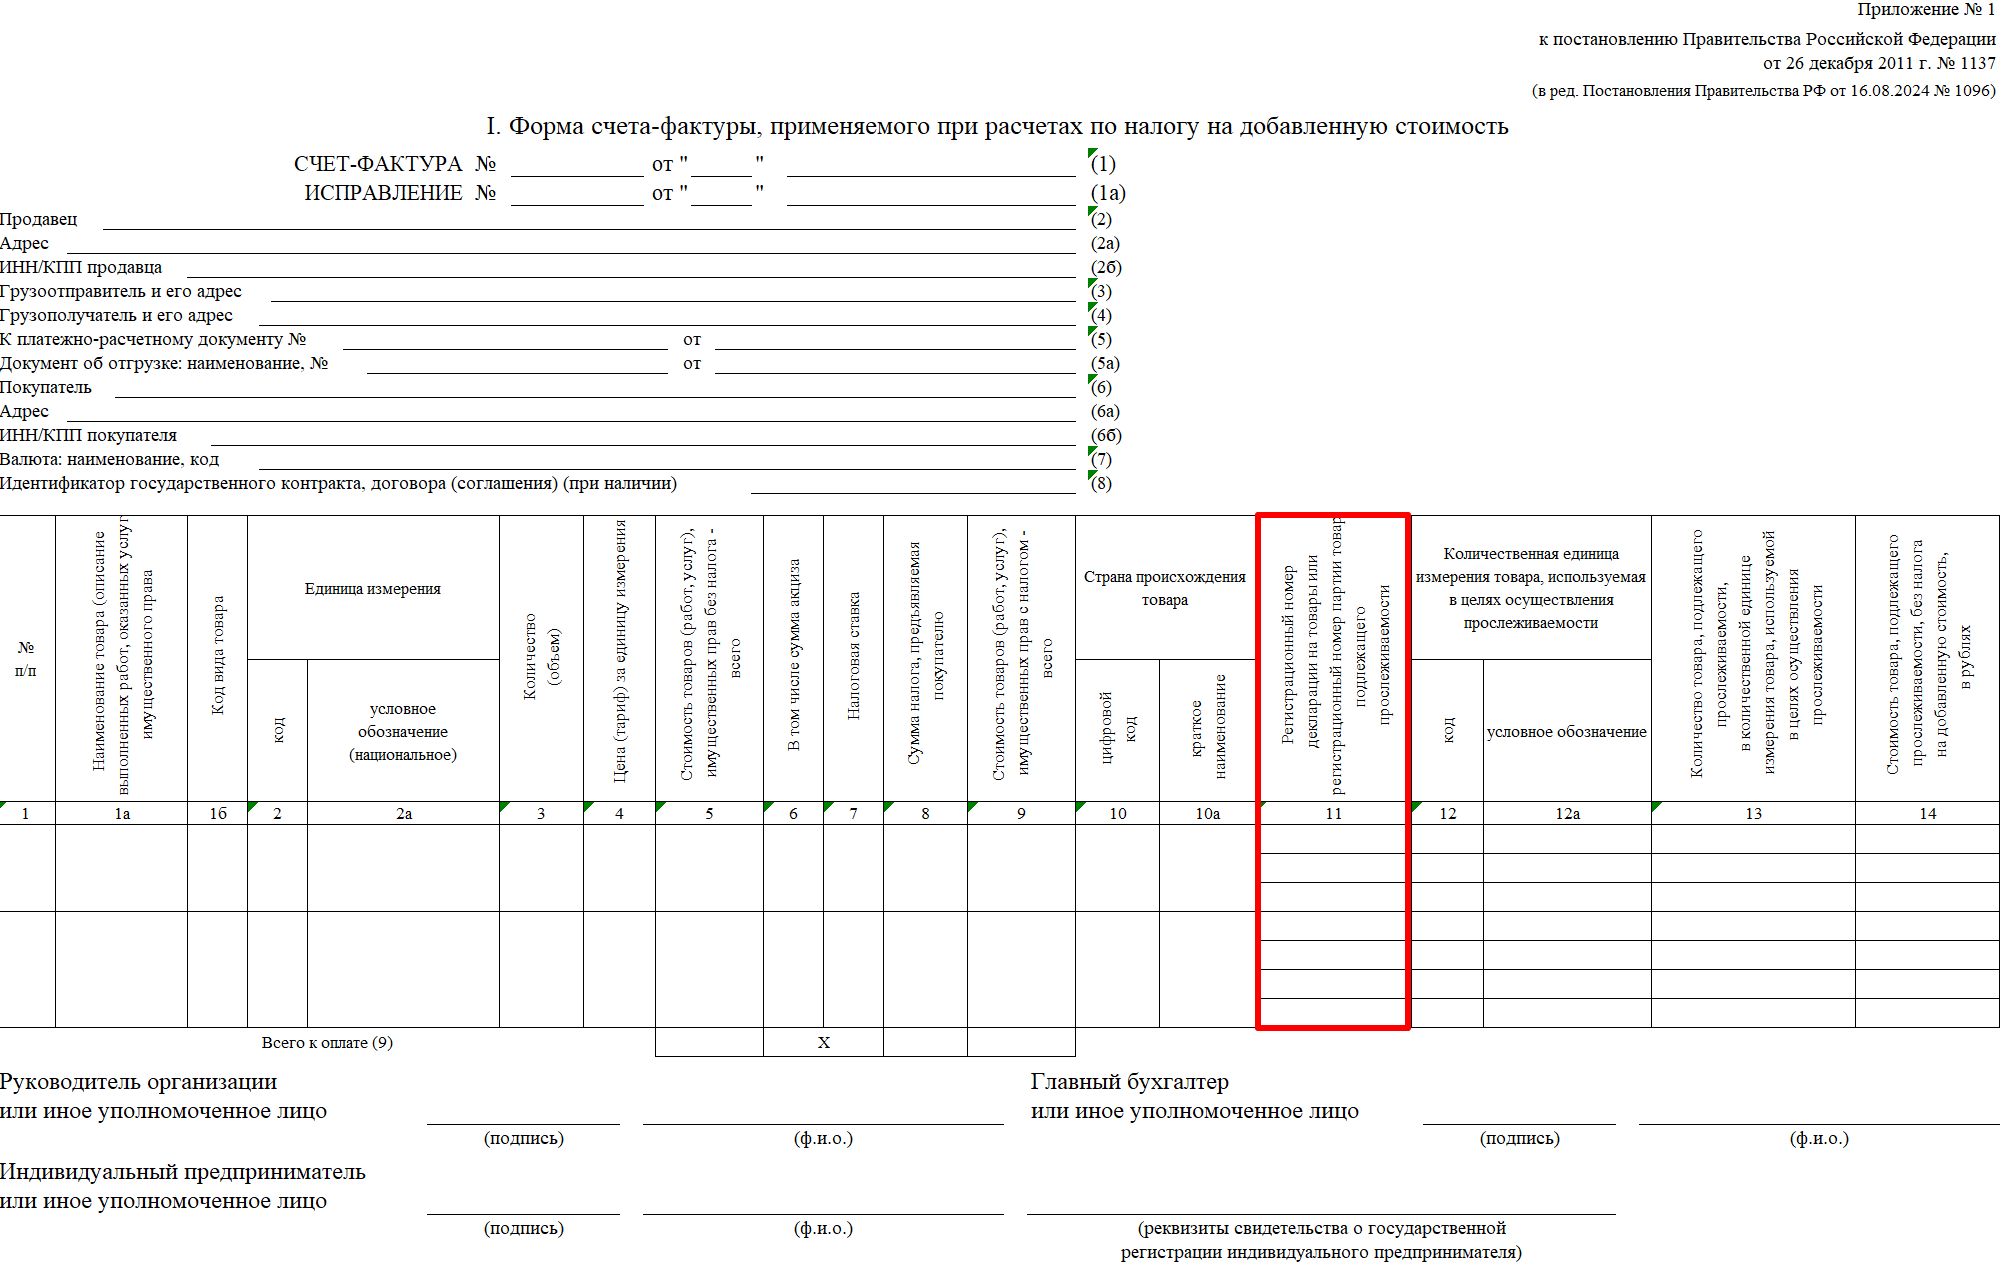Select column number cell 14
Viewport: 2006px width, 1275px height.
1927,814
